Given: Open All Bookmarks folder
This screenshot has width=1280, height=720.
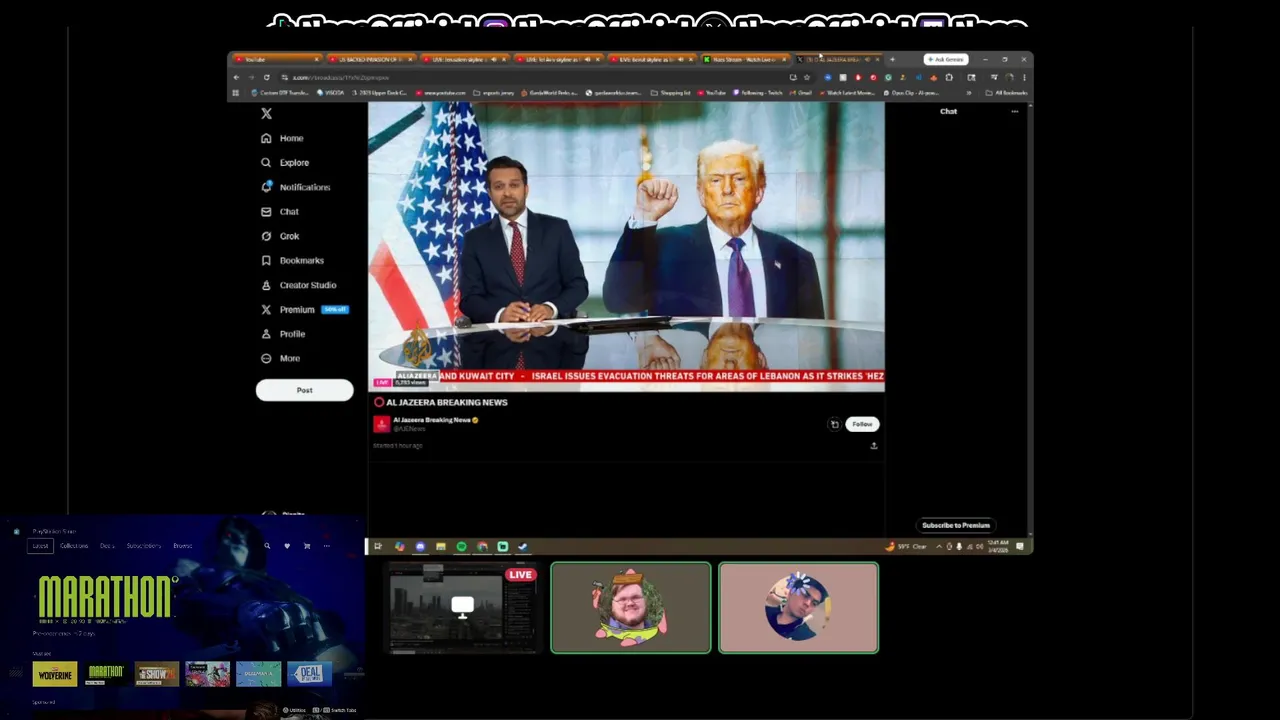Looking at the screenshot, I should click(1006, 93).
